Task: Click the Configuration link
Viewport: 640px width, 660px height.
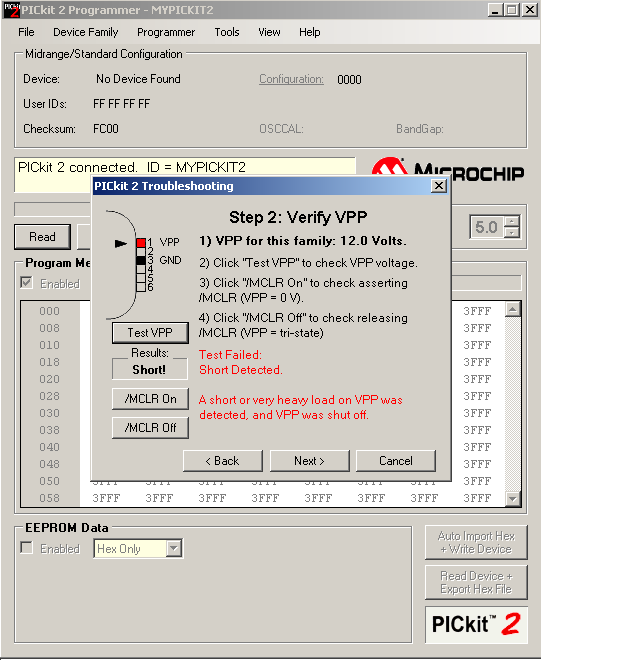Action: click(291, 79)
